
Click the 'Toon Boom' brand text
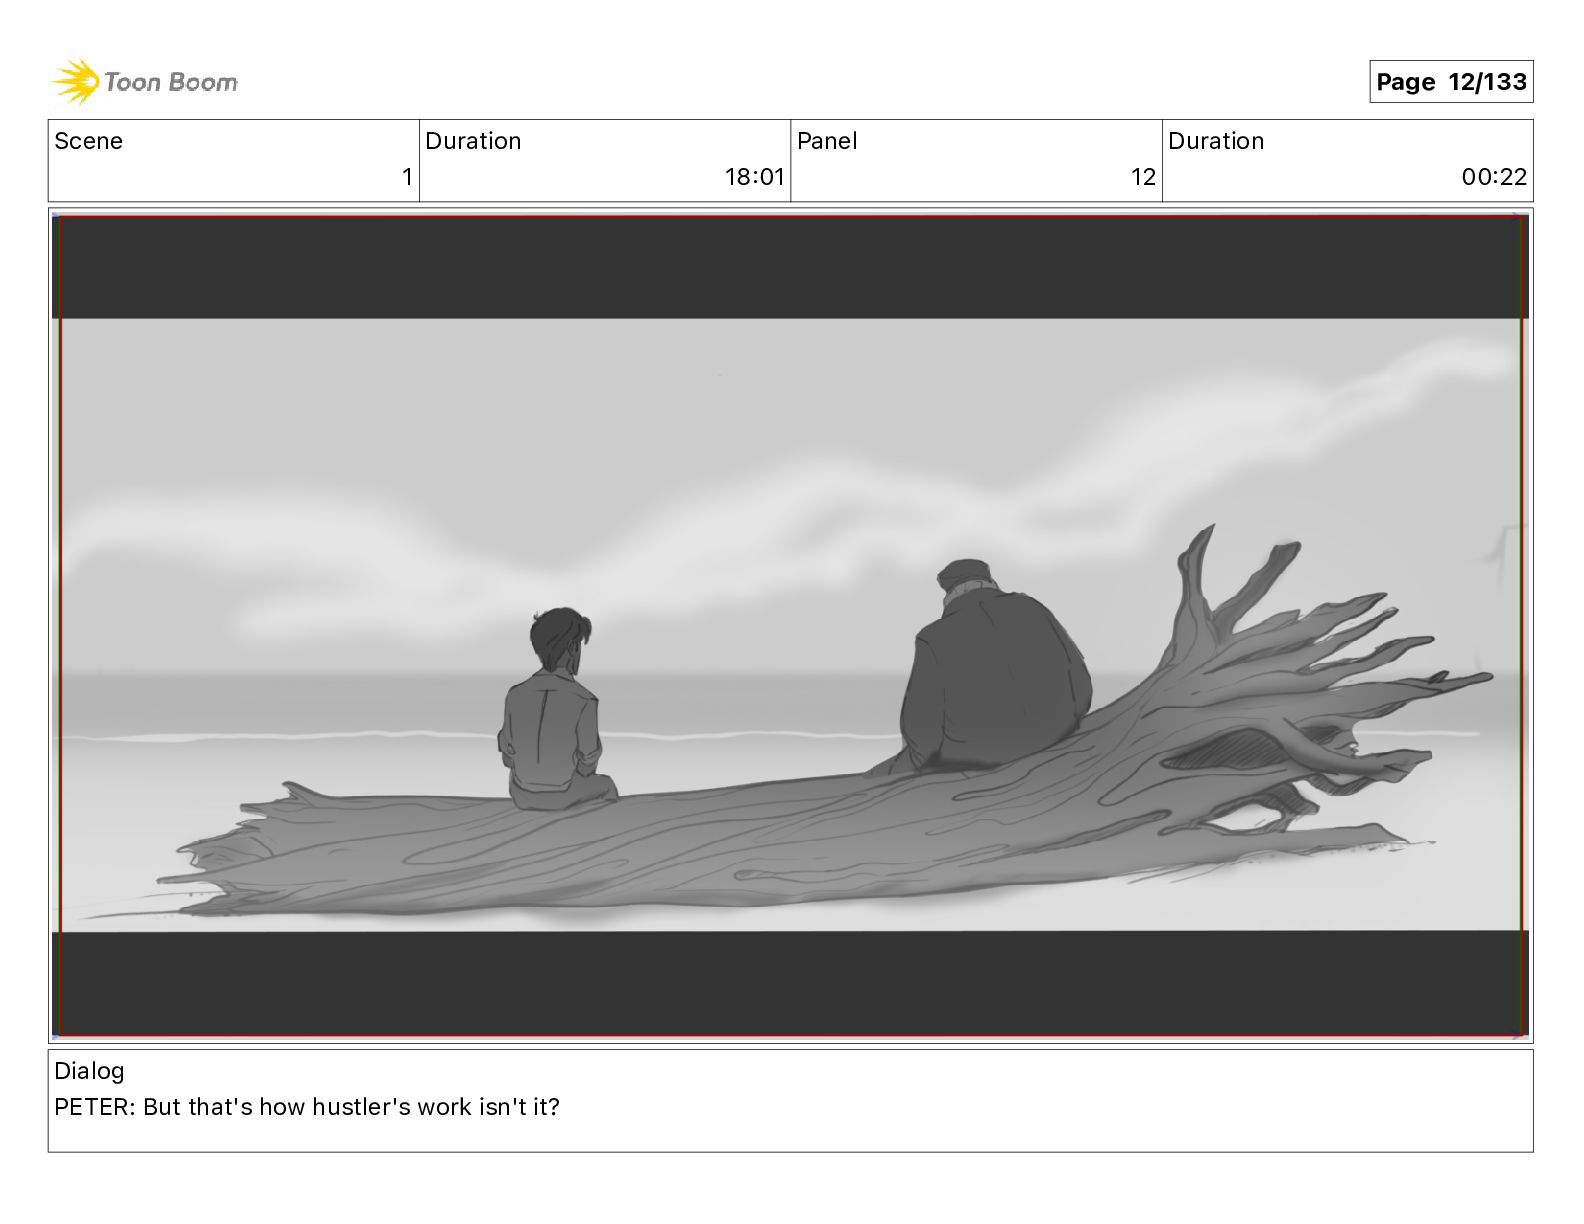tap(171, 82)
